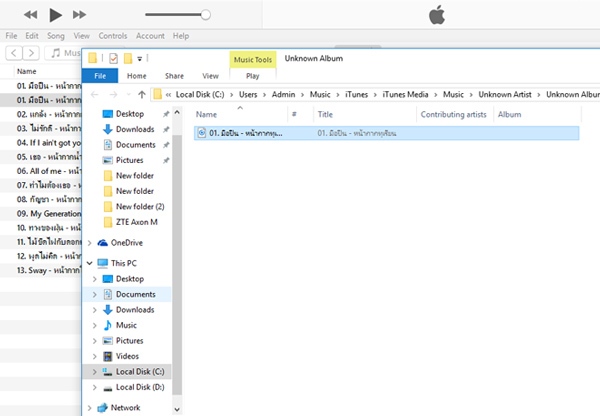Open the Customize Quick Access Toolbar dropdown
This screenshot has width=600, height=416.
[140, 59]
